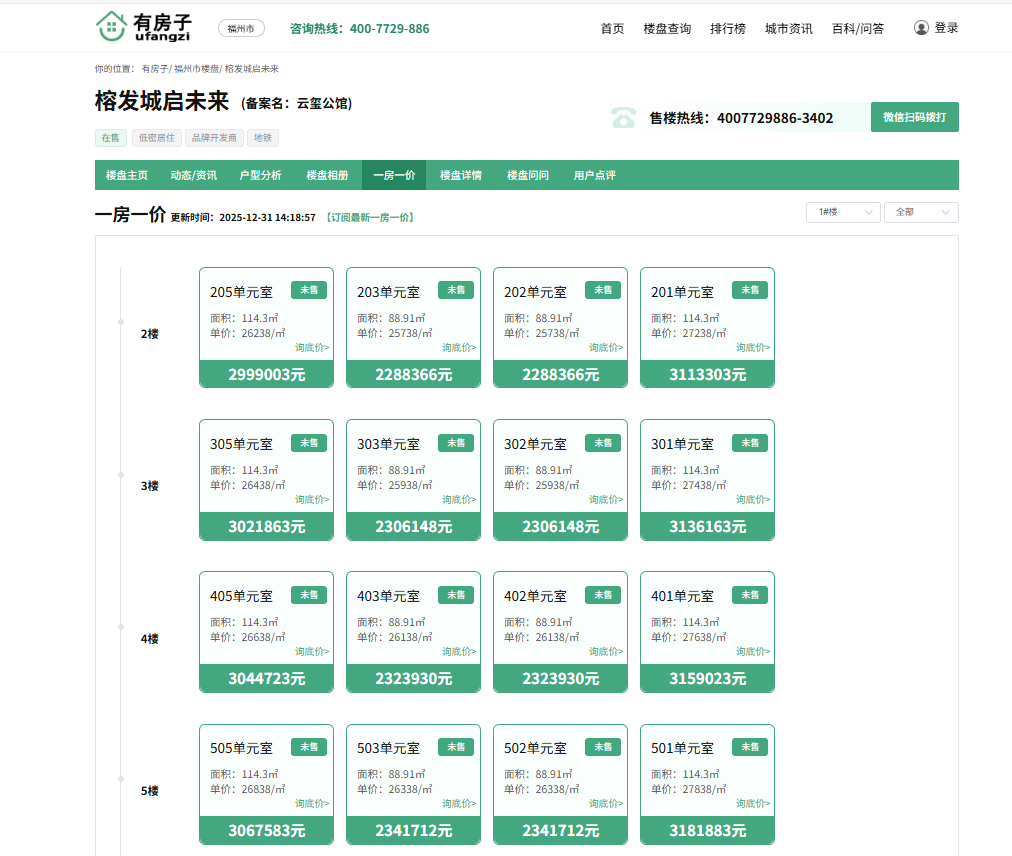Switch to the 户型分析 tab
The width and height of the screenshot is (1012, 856).
click(x=260, y=175)
